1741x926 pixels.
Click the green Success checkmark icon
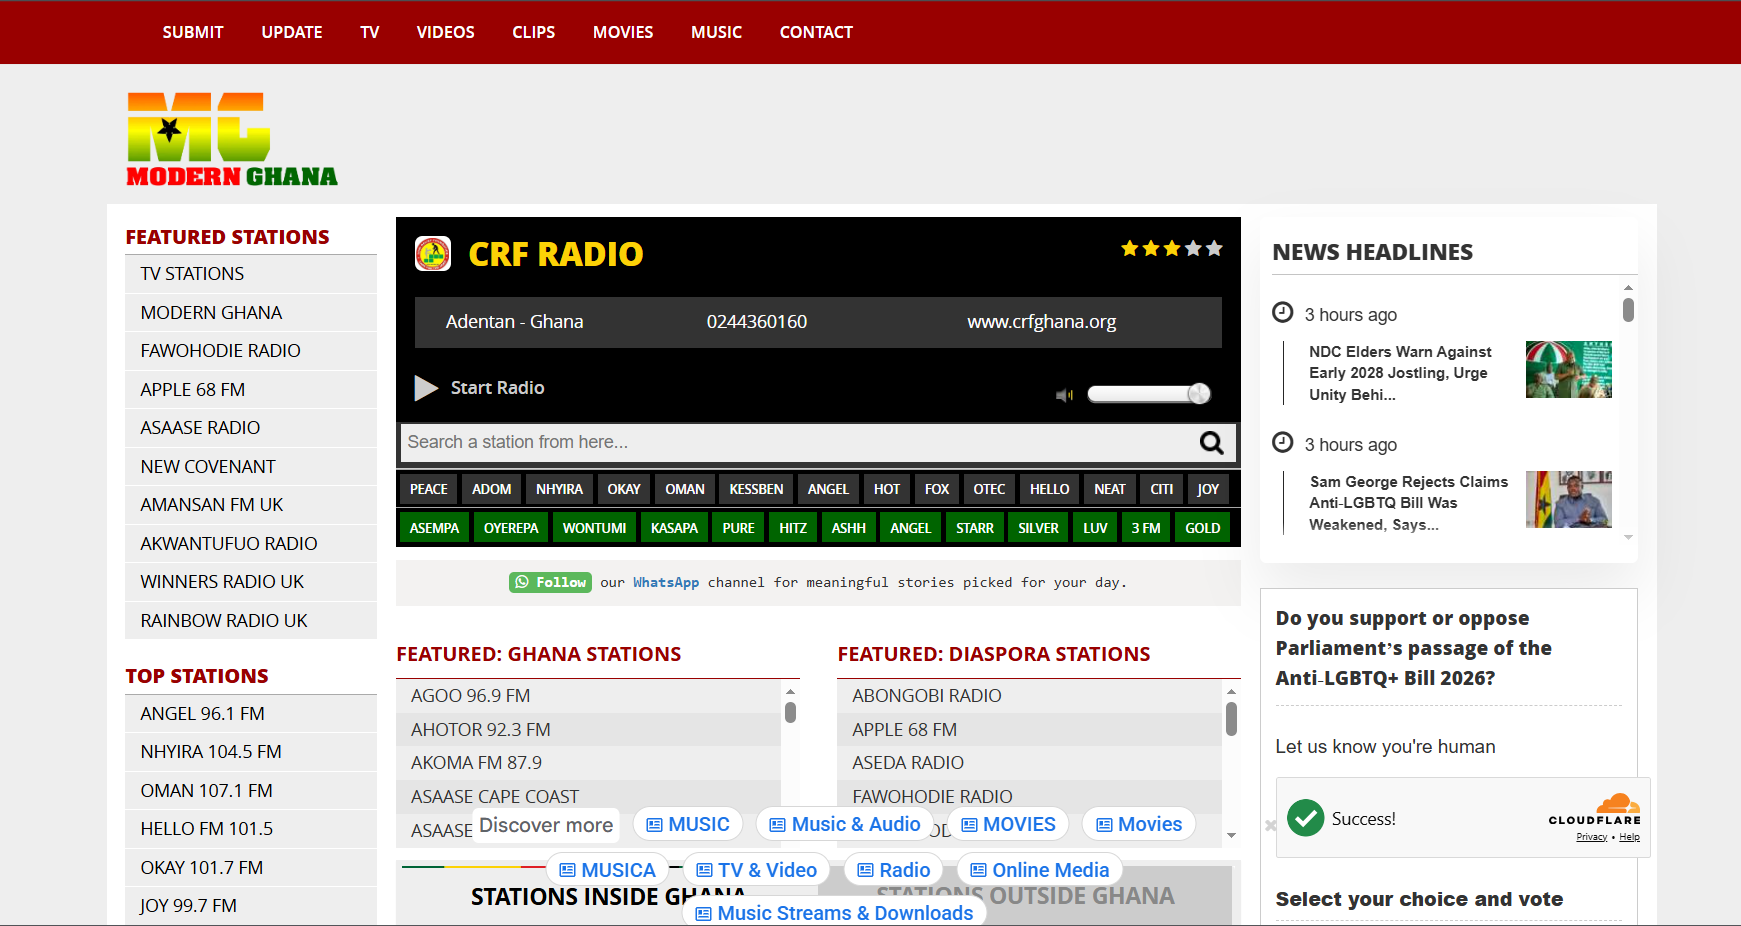coord(1305,818)
